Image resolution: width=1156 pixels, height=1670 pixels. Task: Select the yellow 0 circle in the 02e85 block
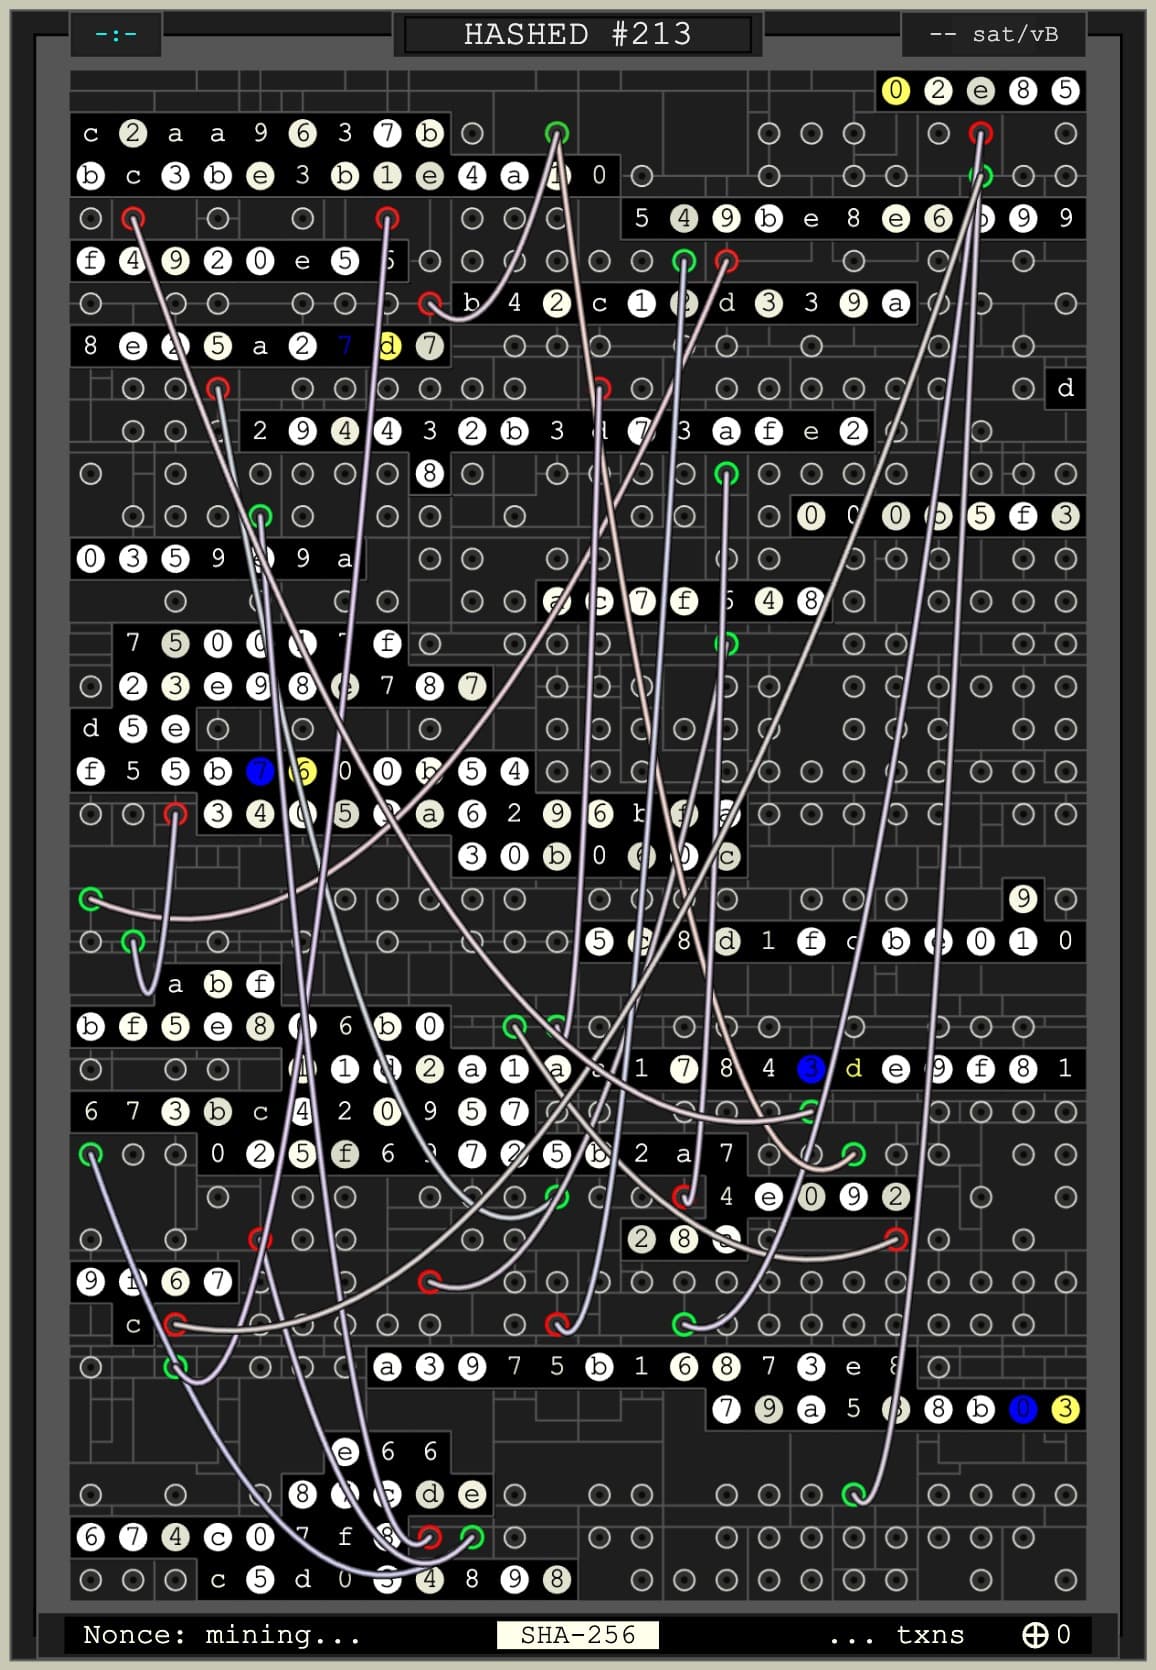(895, 91)
